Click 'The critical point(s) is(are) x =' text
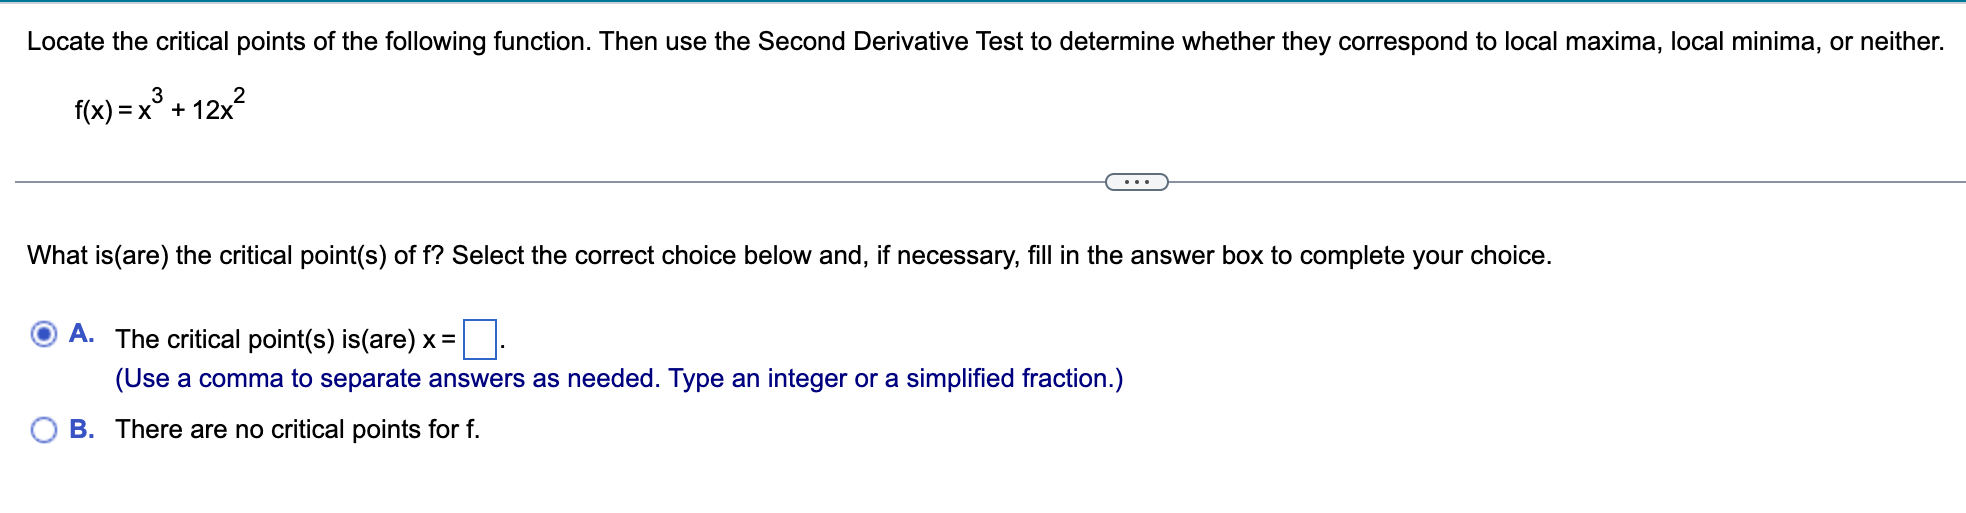This screenshot has width=1966, height=513. (286, 340)
